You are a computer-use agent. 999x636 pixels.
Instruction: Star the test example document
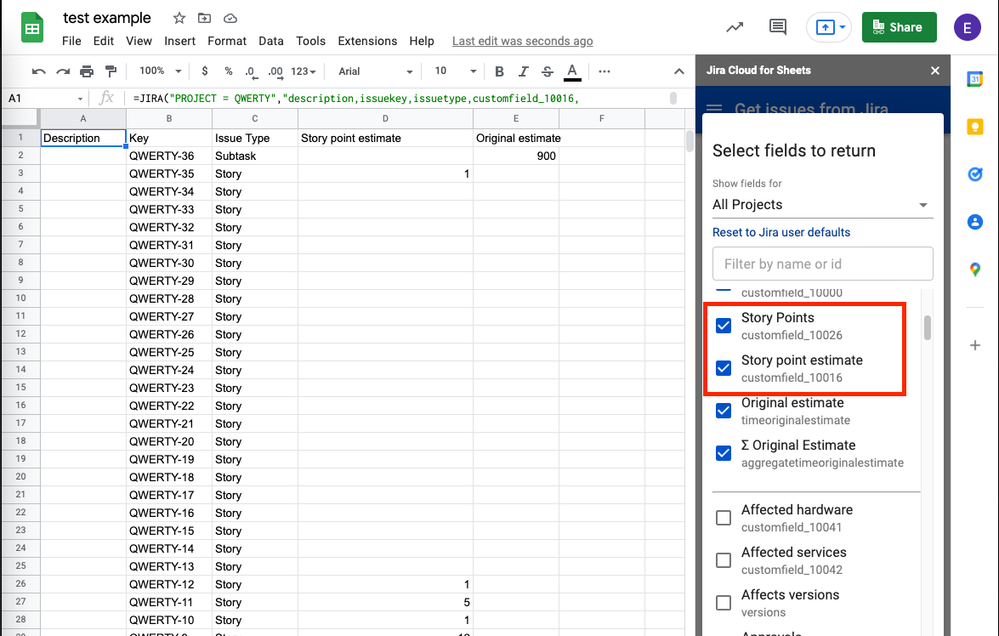[x=179, y=18]
